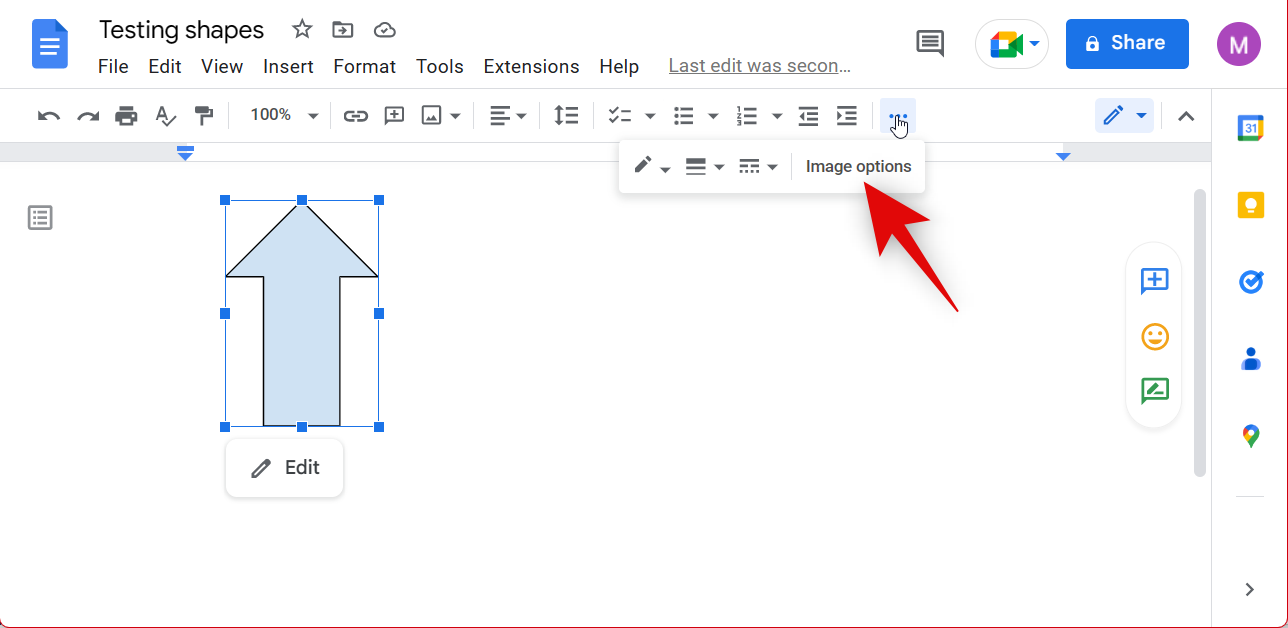Open comment history icon
Screen dimensions: 1288x628
click(930, 43)
